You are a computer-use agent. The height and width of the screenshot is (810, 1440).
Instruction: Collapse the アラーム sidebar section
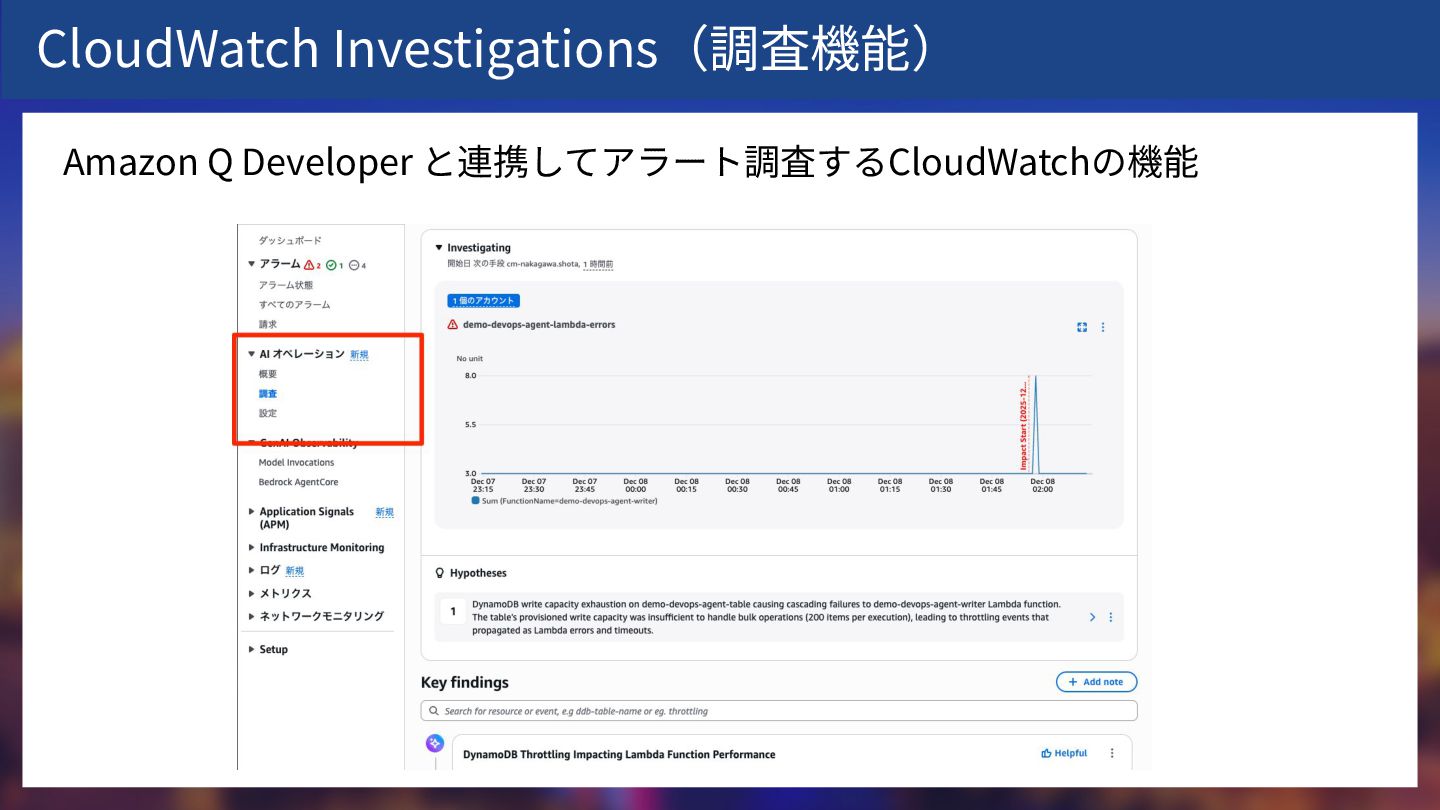point(252,264)
